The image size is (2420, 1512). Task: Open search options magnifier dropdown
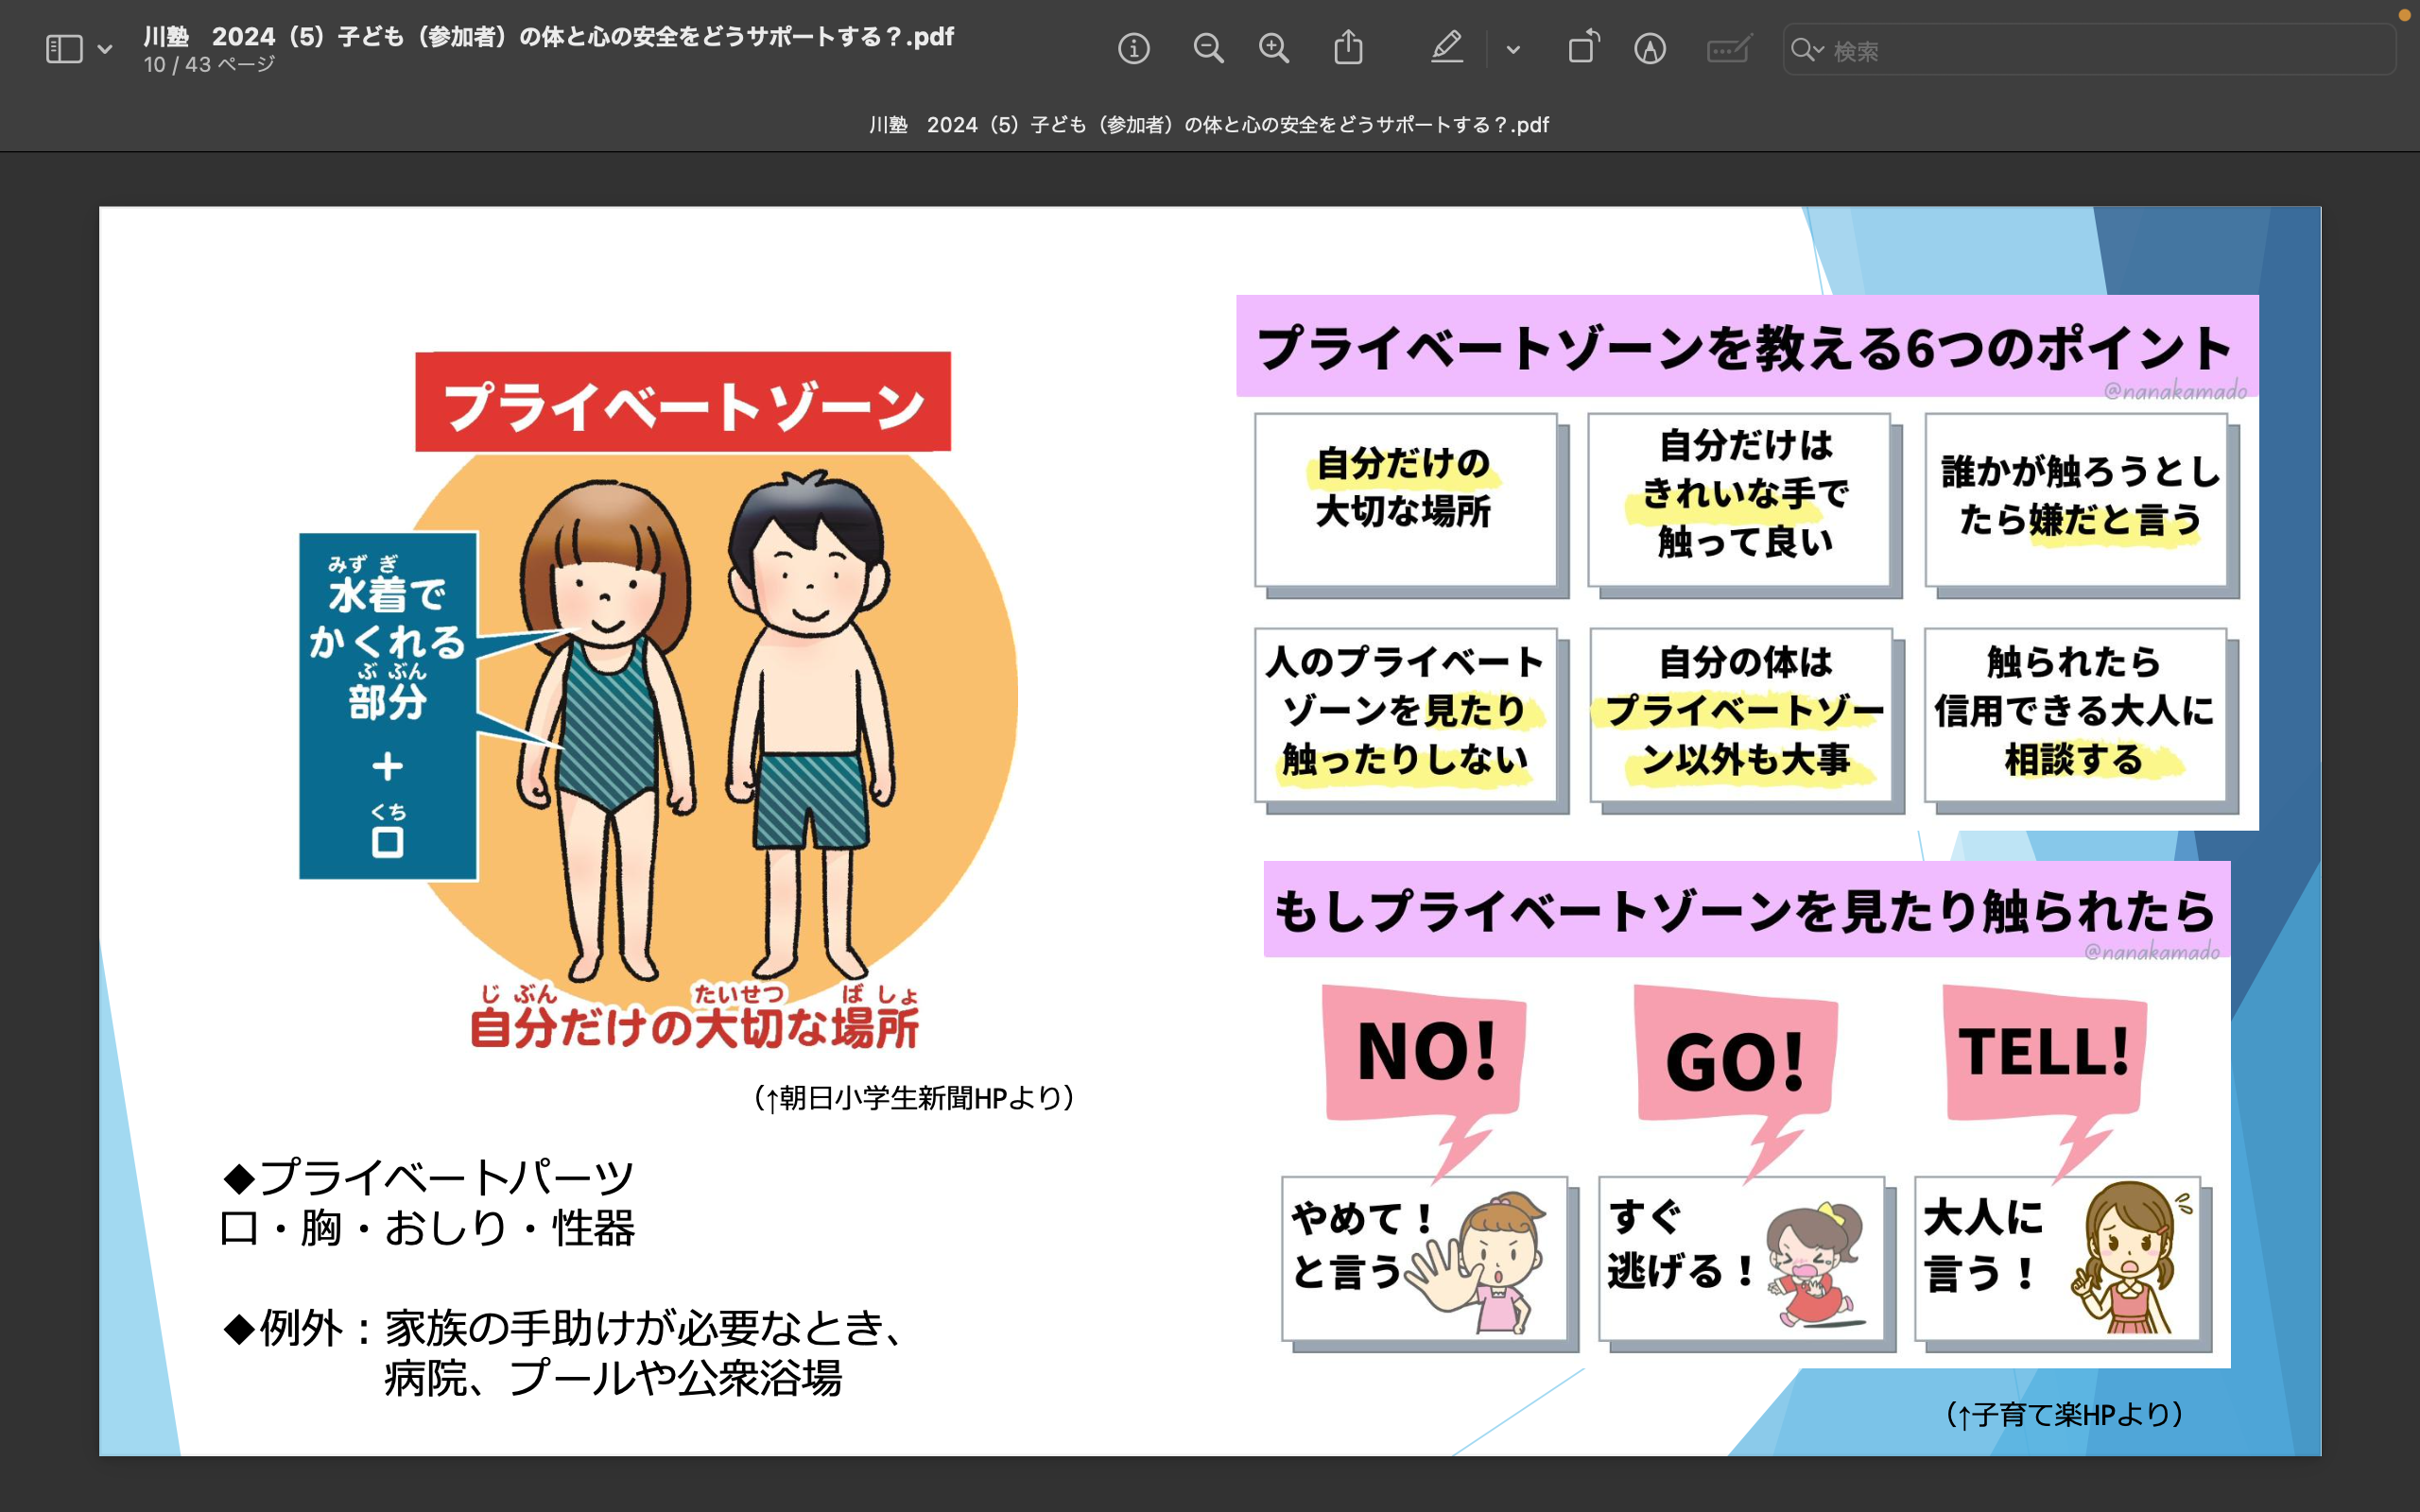(x=1807, y=50)
